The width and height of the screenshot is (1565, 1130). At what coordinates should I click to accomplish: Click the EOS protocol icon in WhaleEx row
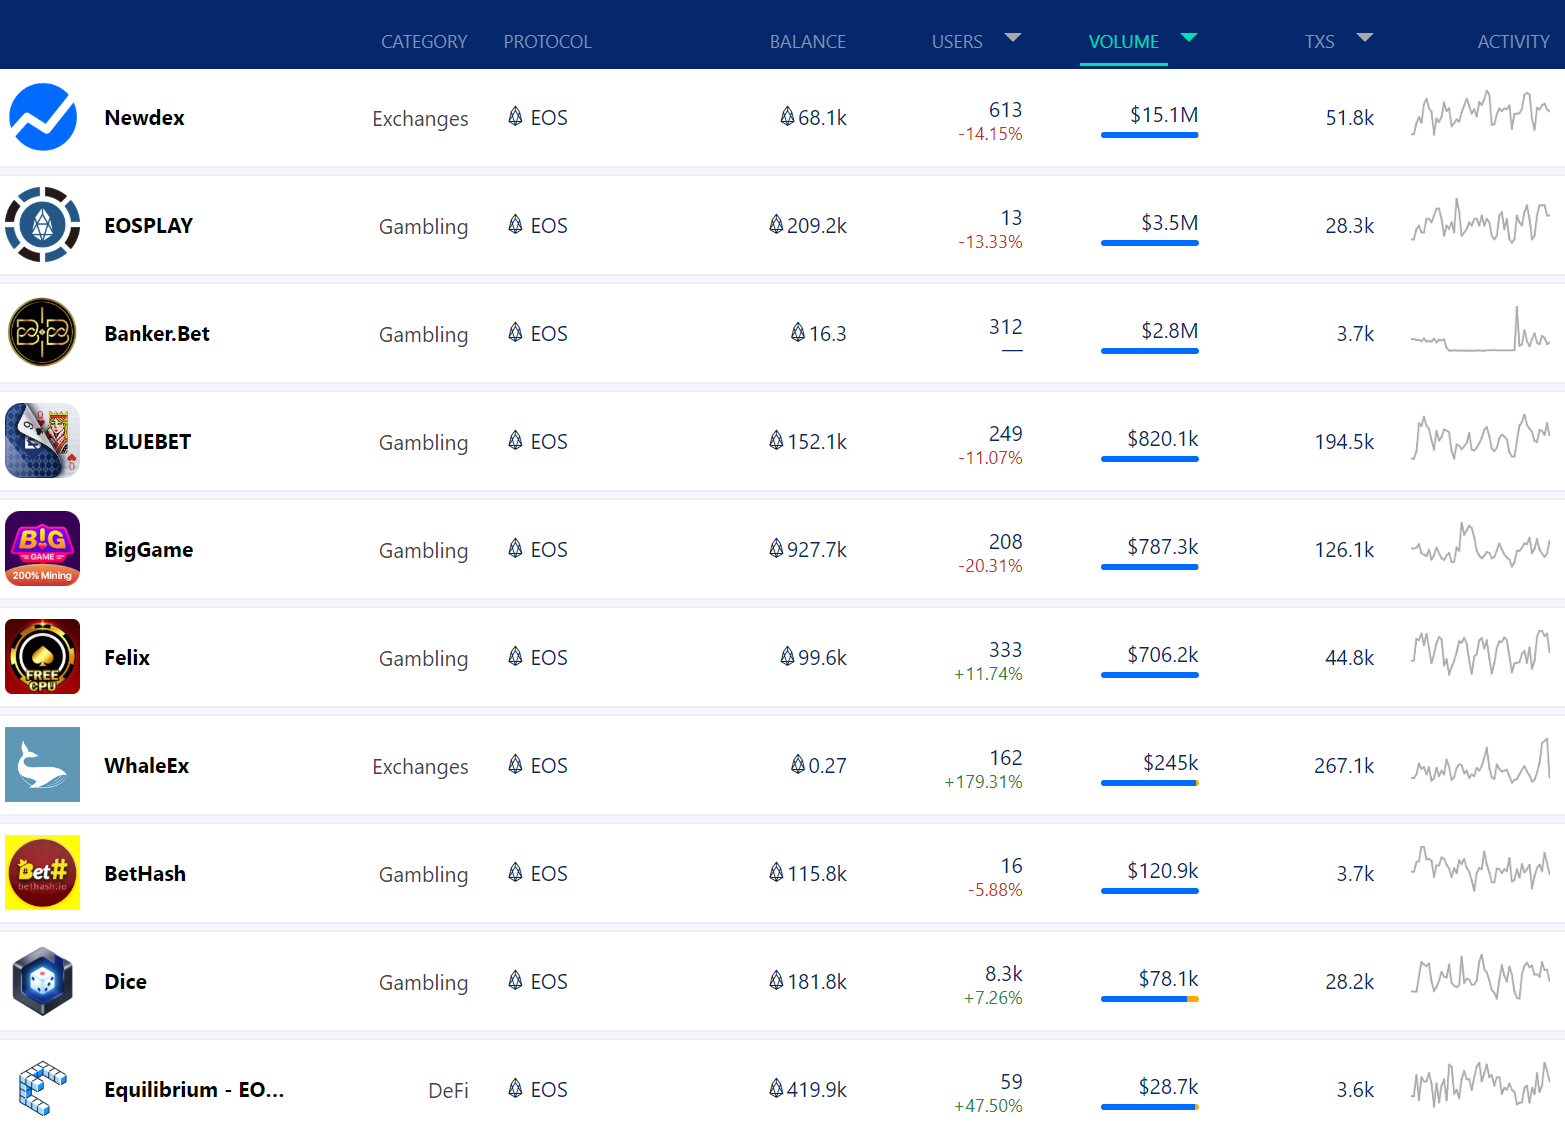click(515, 765)
